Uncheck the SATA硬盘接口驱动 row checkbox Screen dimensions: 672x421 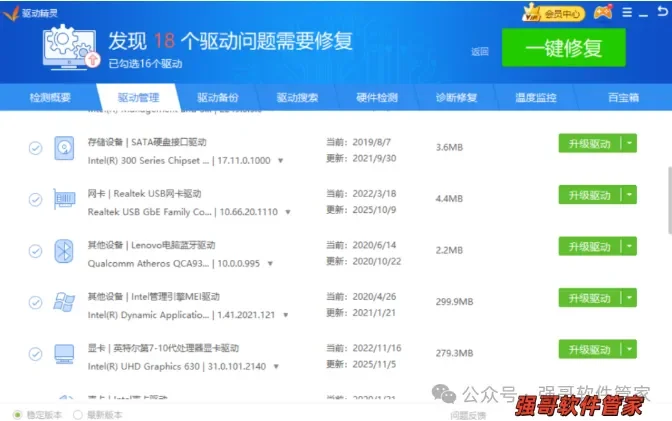36,148
